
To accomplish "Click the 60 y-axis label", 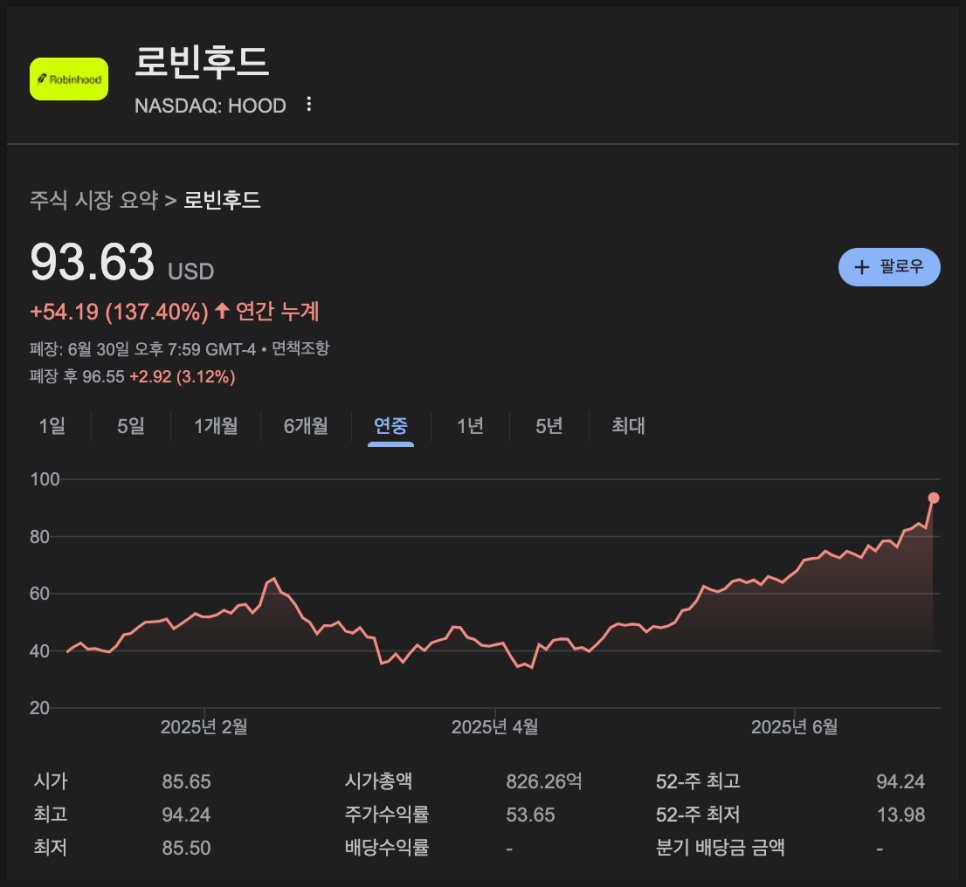I will tap(39, 594).
